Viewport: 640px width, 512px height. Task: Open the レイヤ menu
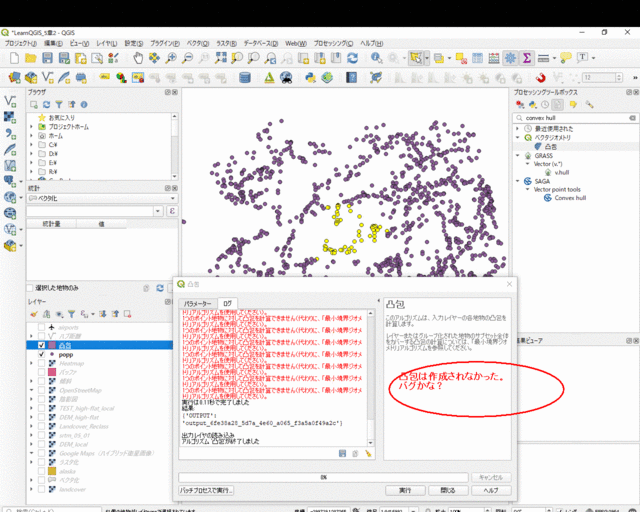[x=107, y=43]
